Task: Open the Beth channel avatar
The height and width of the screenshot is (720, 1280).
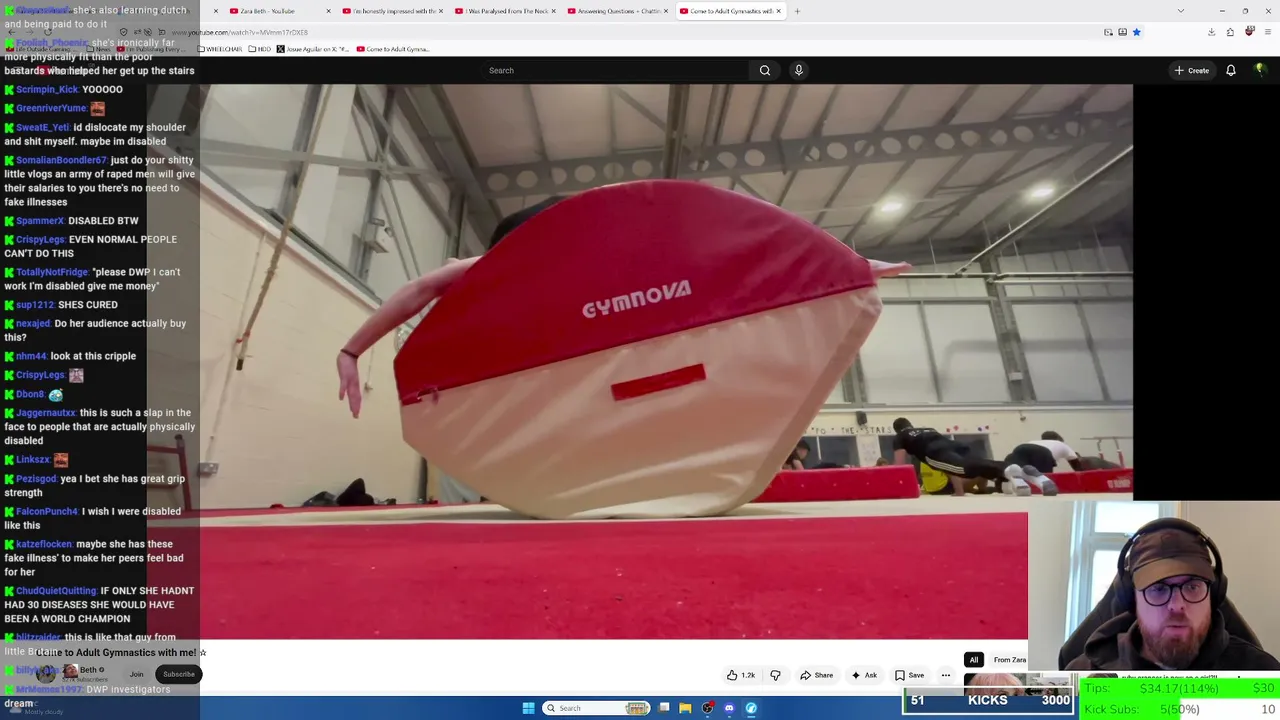Action: tap(47, 674)
